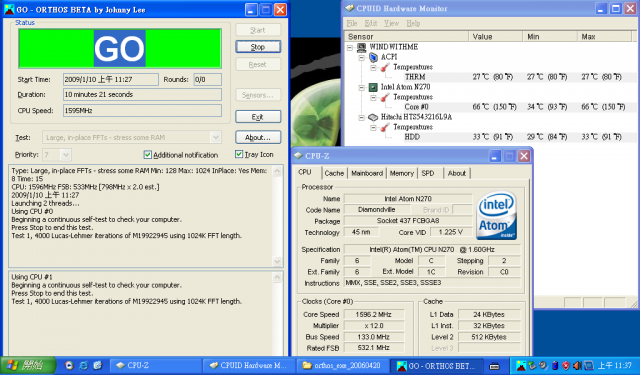Click the Max column header
Screen dimensions: 640x375
(605, 37)
